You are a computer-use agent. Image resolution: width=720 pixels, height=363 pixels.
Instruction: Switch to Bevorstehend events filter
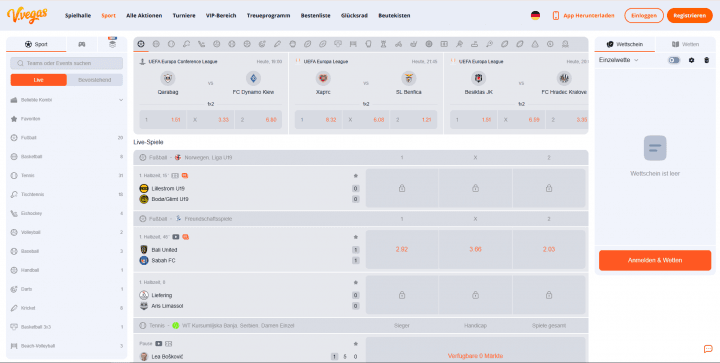pos(95,80)
